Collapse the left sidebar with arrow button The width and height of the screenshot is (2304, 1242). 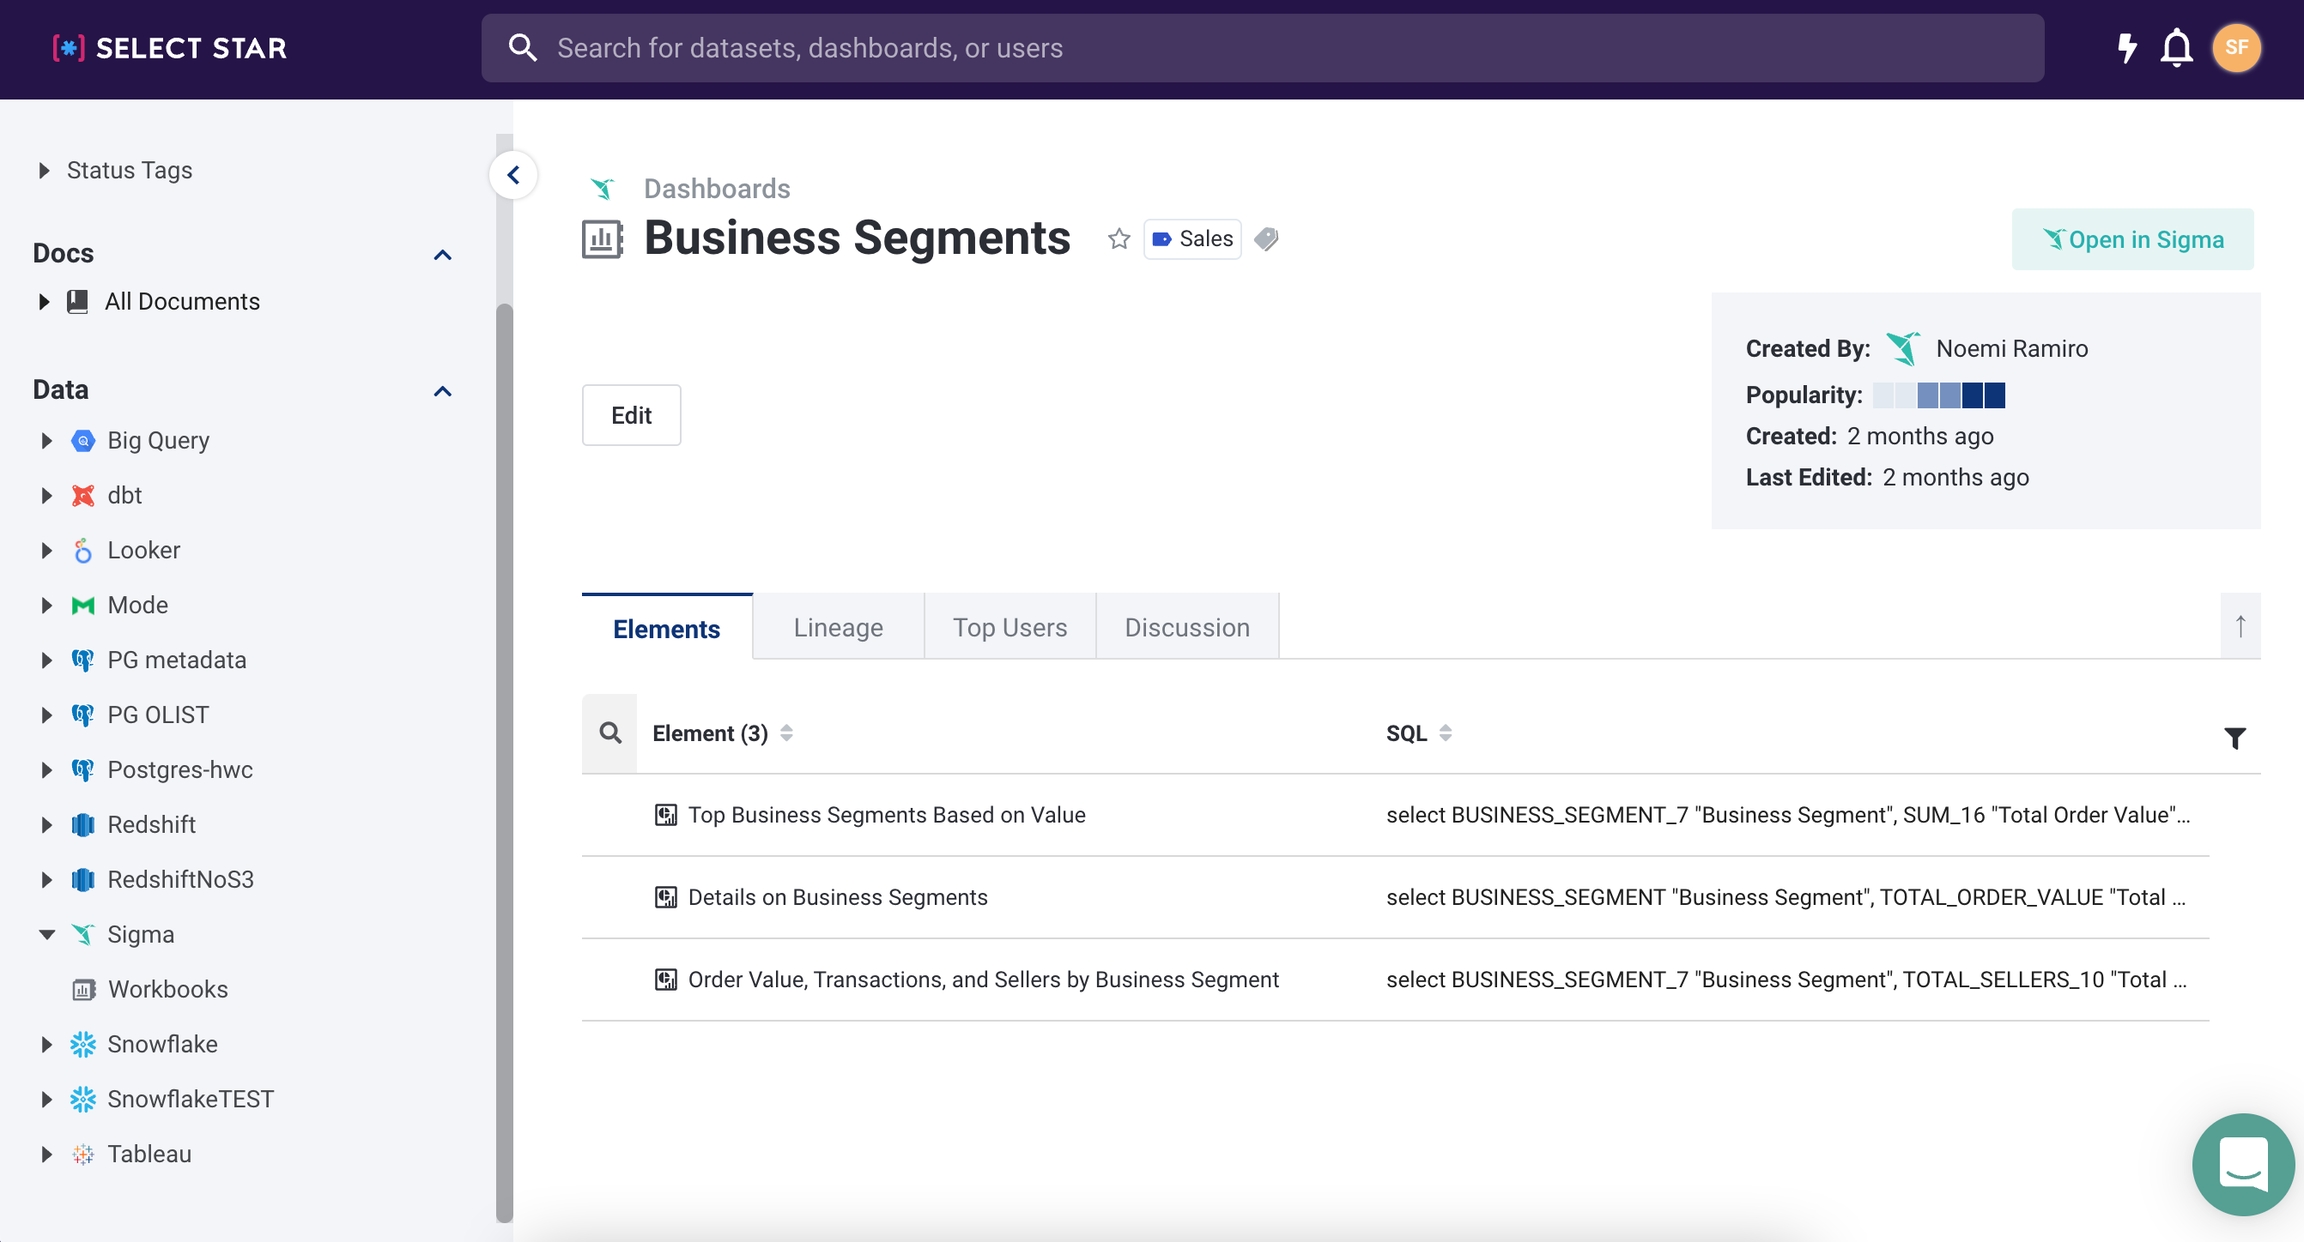513,175
